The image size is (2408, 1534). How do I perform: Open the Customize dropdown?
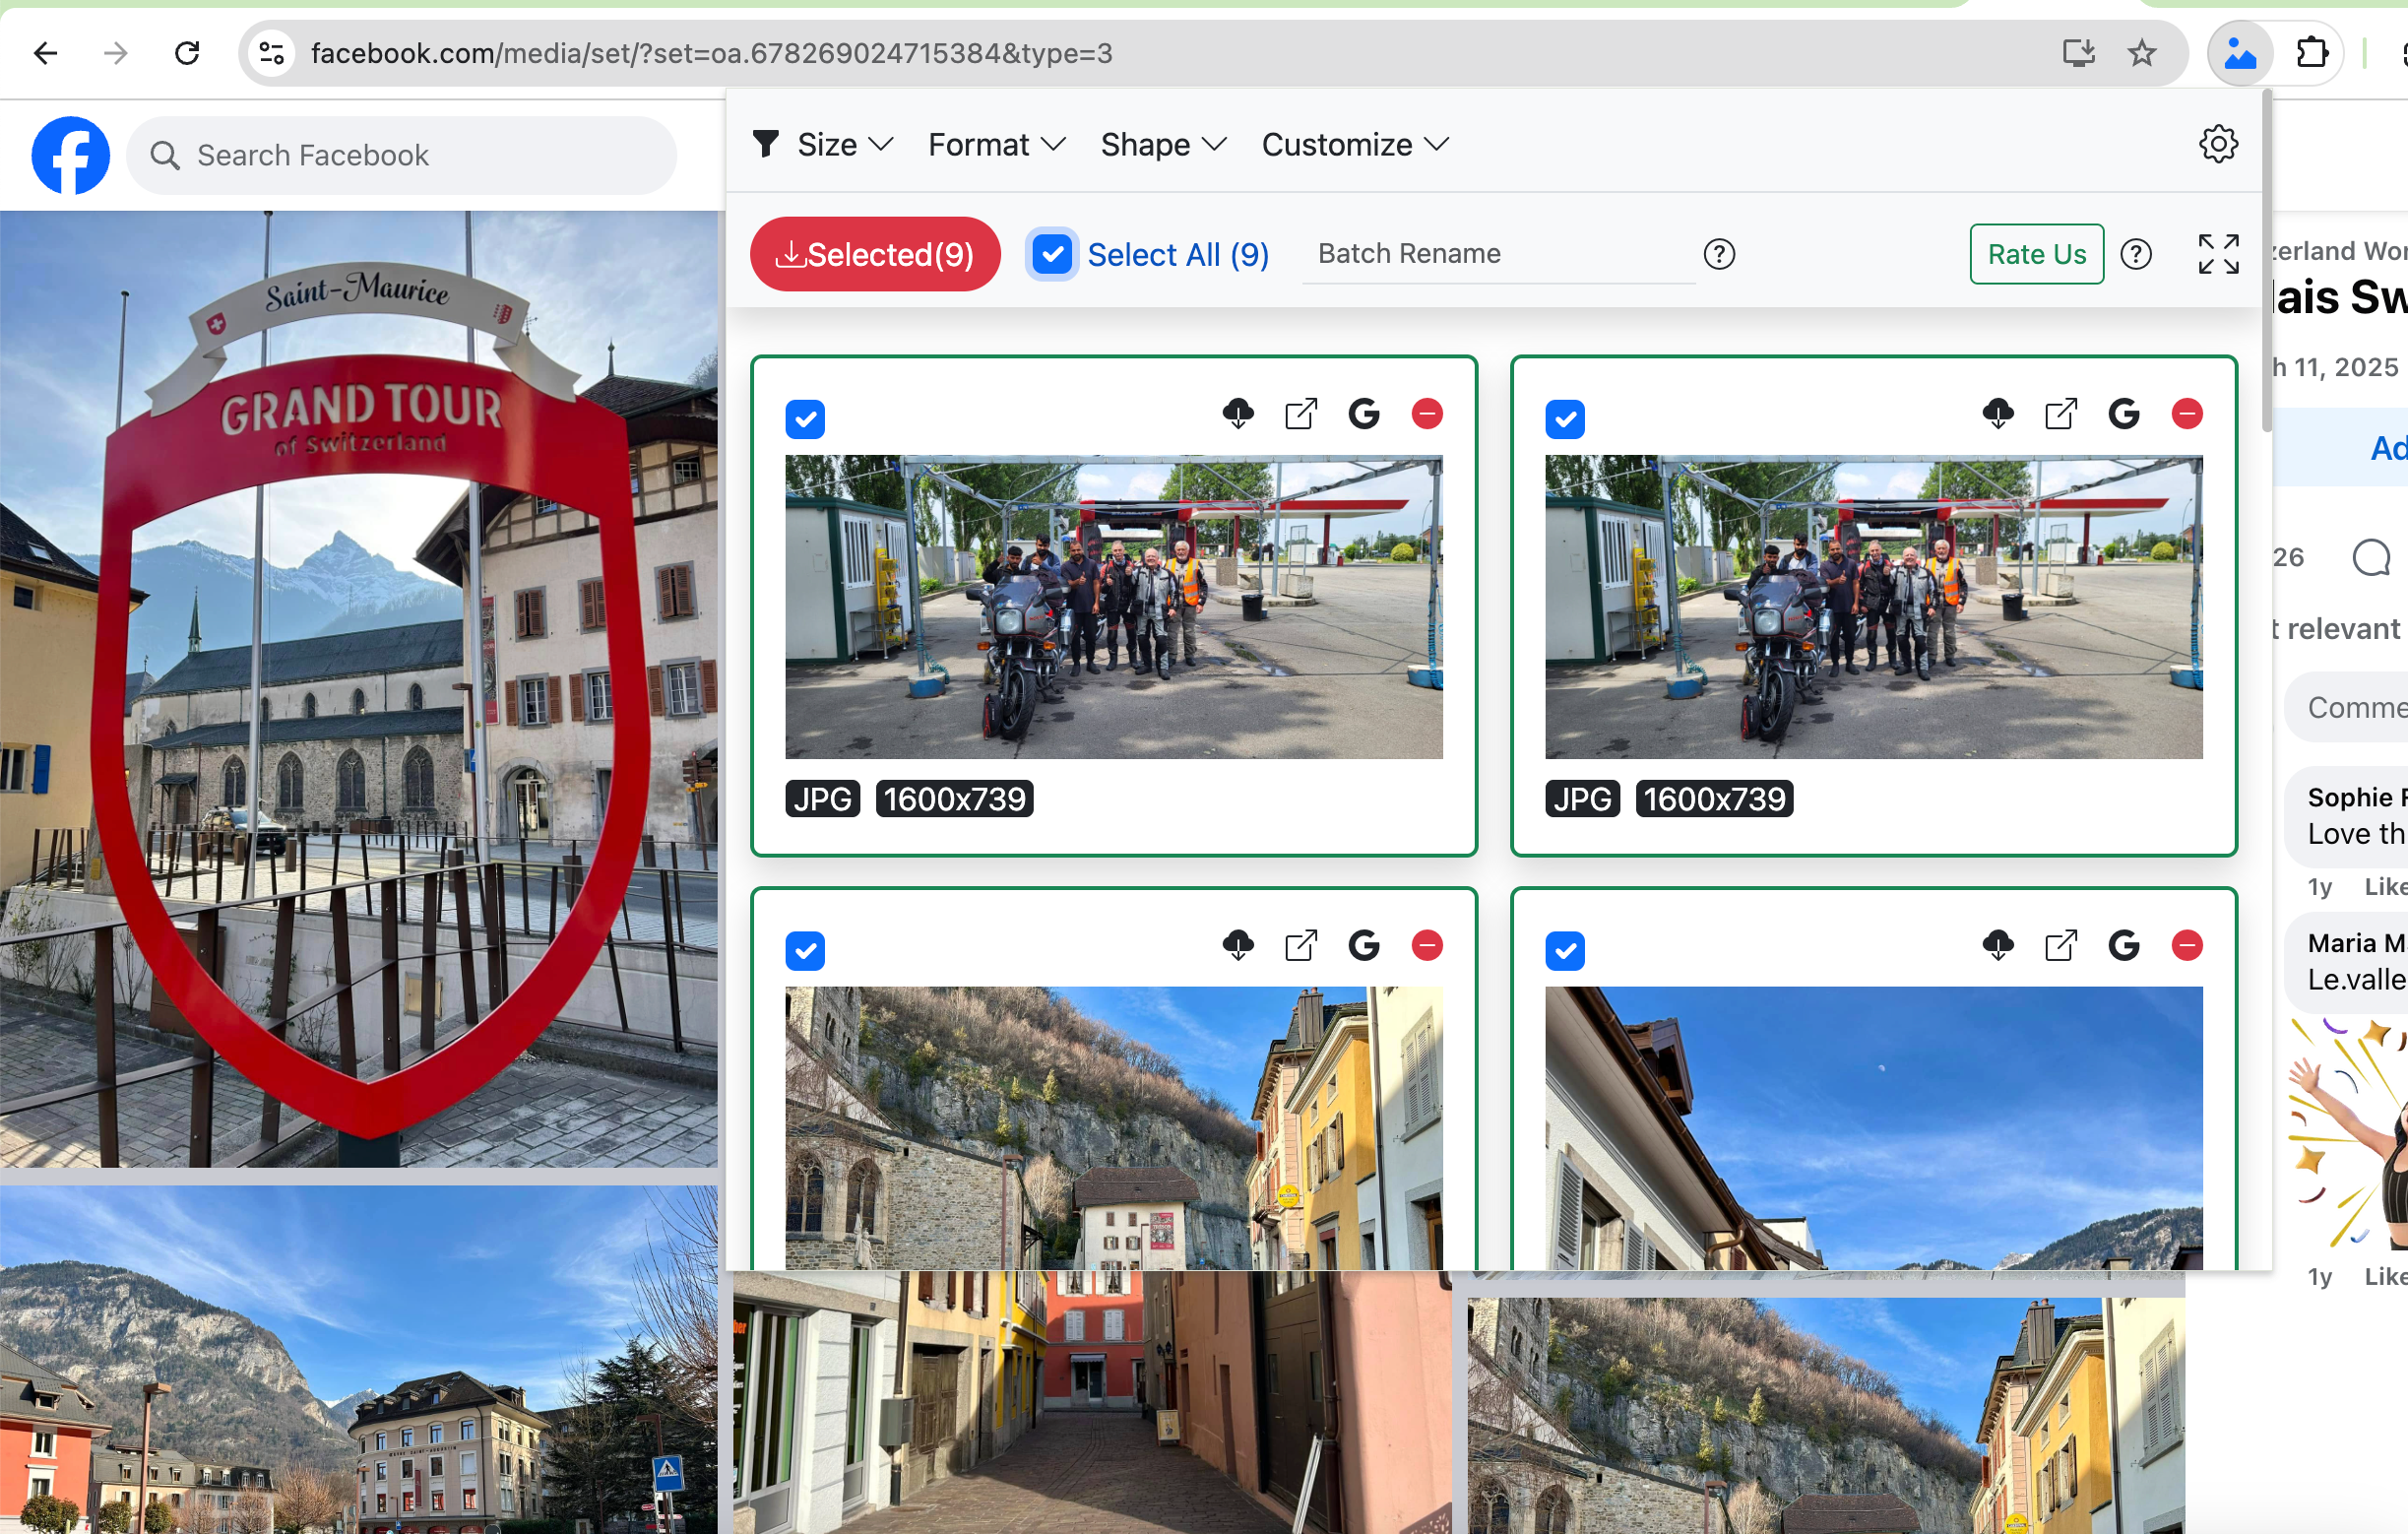pos(1355,144)
